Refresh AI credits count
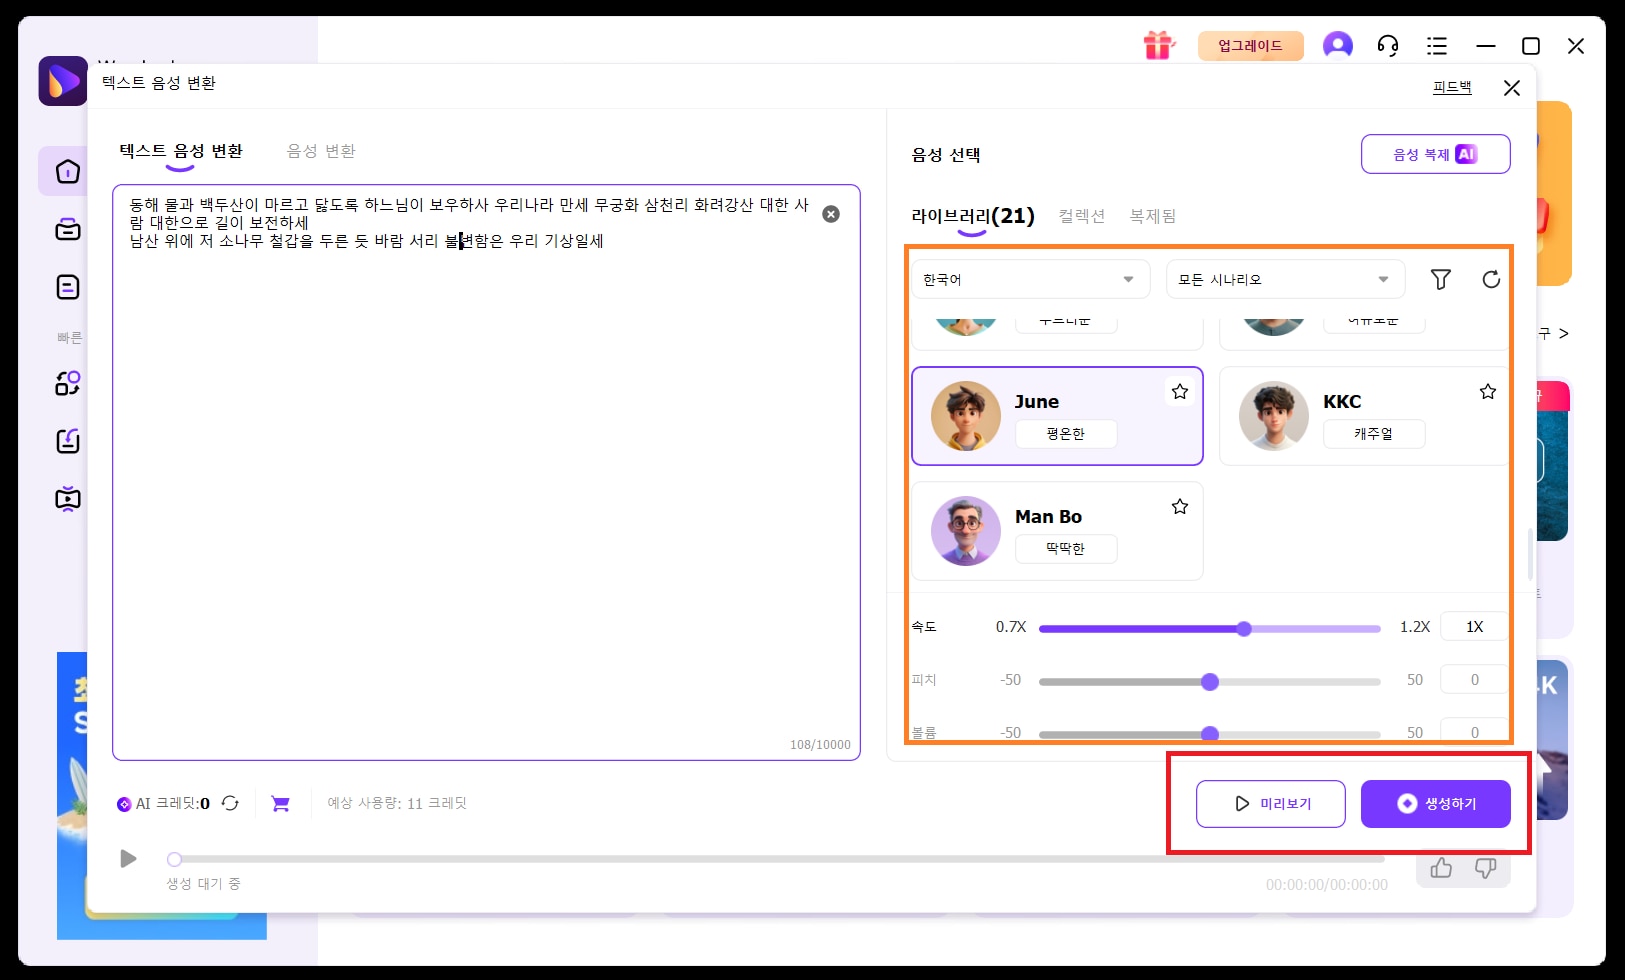This screenshot has width=1625, height=980. click(230, 803)
